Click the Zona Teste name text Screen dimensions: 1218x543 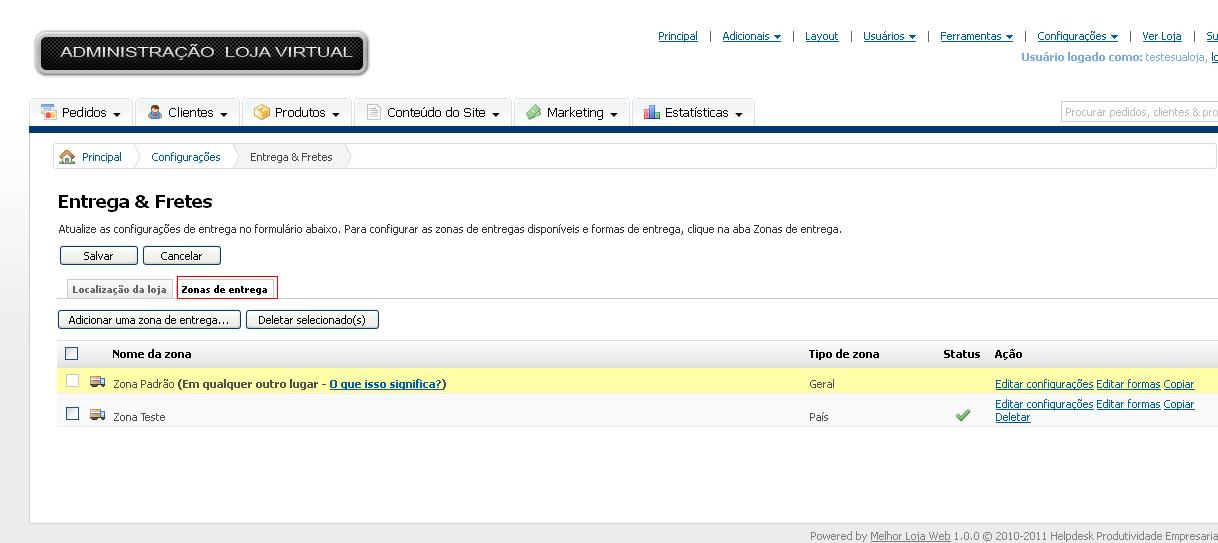pyautogui.click(x=139, y=417)
